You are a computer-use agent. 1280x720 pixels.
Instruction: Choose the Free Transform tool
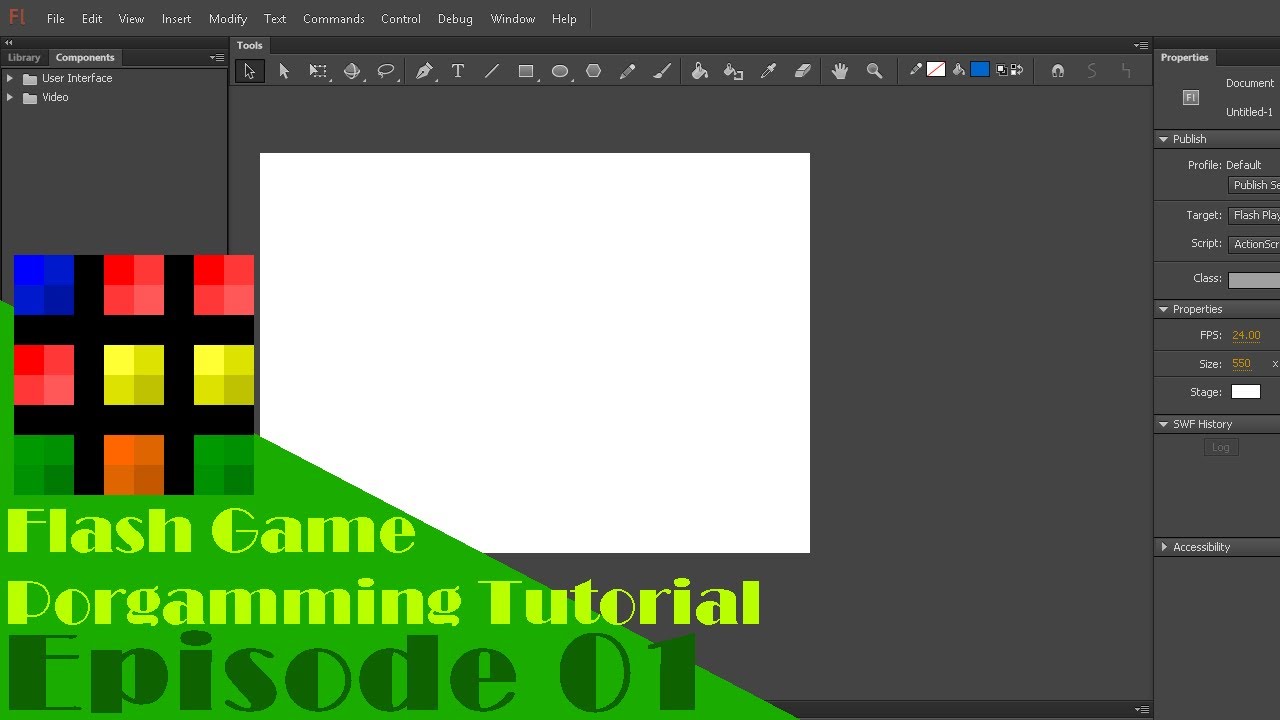318,71
